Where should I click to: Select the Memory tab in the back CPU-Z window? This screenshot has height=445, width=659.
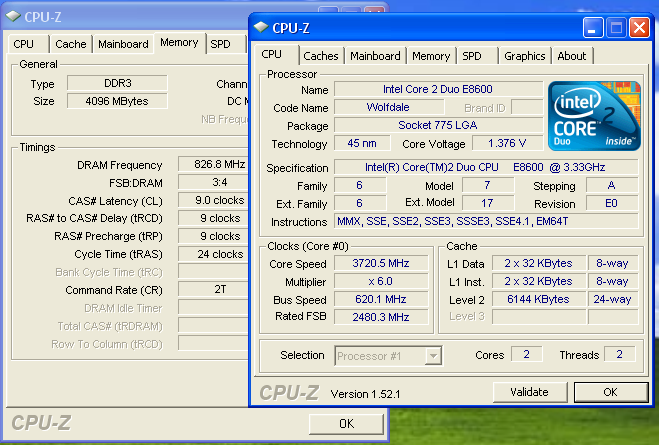[179, 42]
